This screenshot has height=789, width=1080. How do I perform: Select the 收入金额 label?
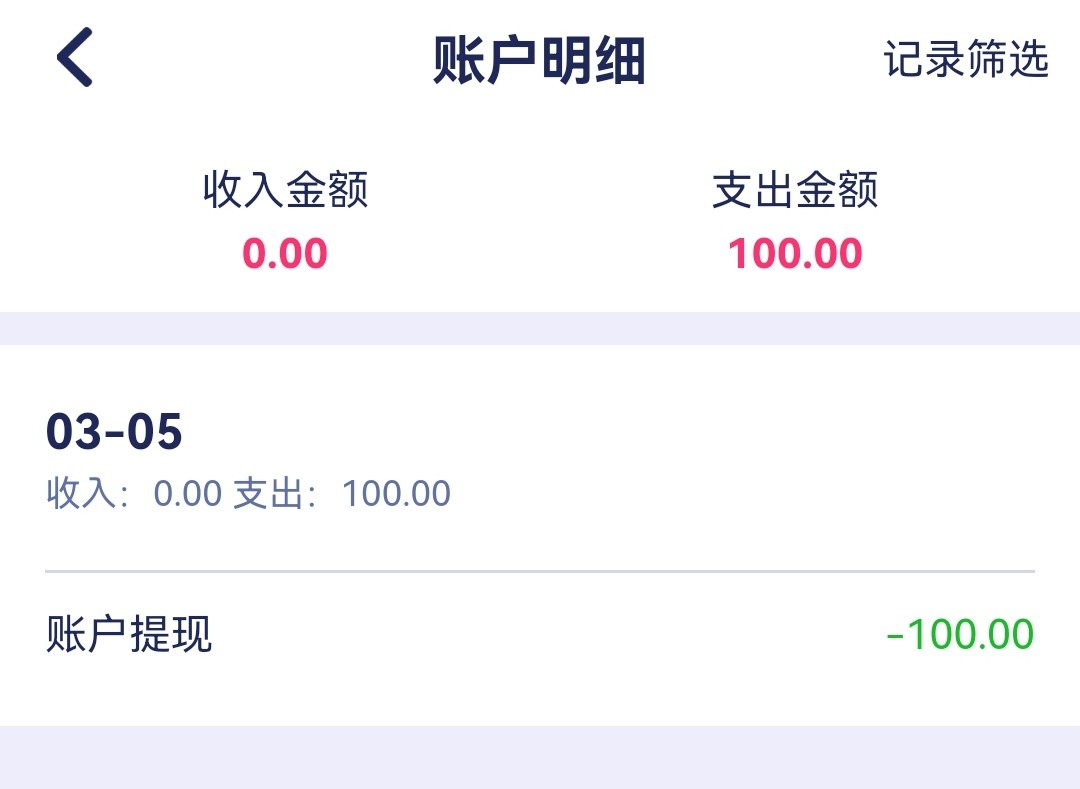pyautogui.click(x=285, y=189)
